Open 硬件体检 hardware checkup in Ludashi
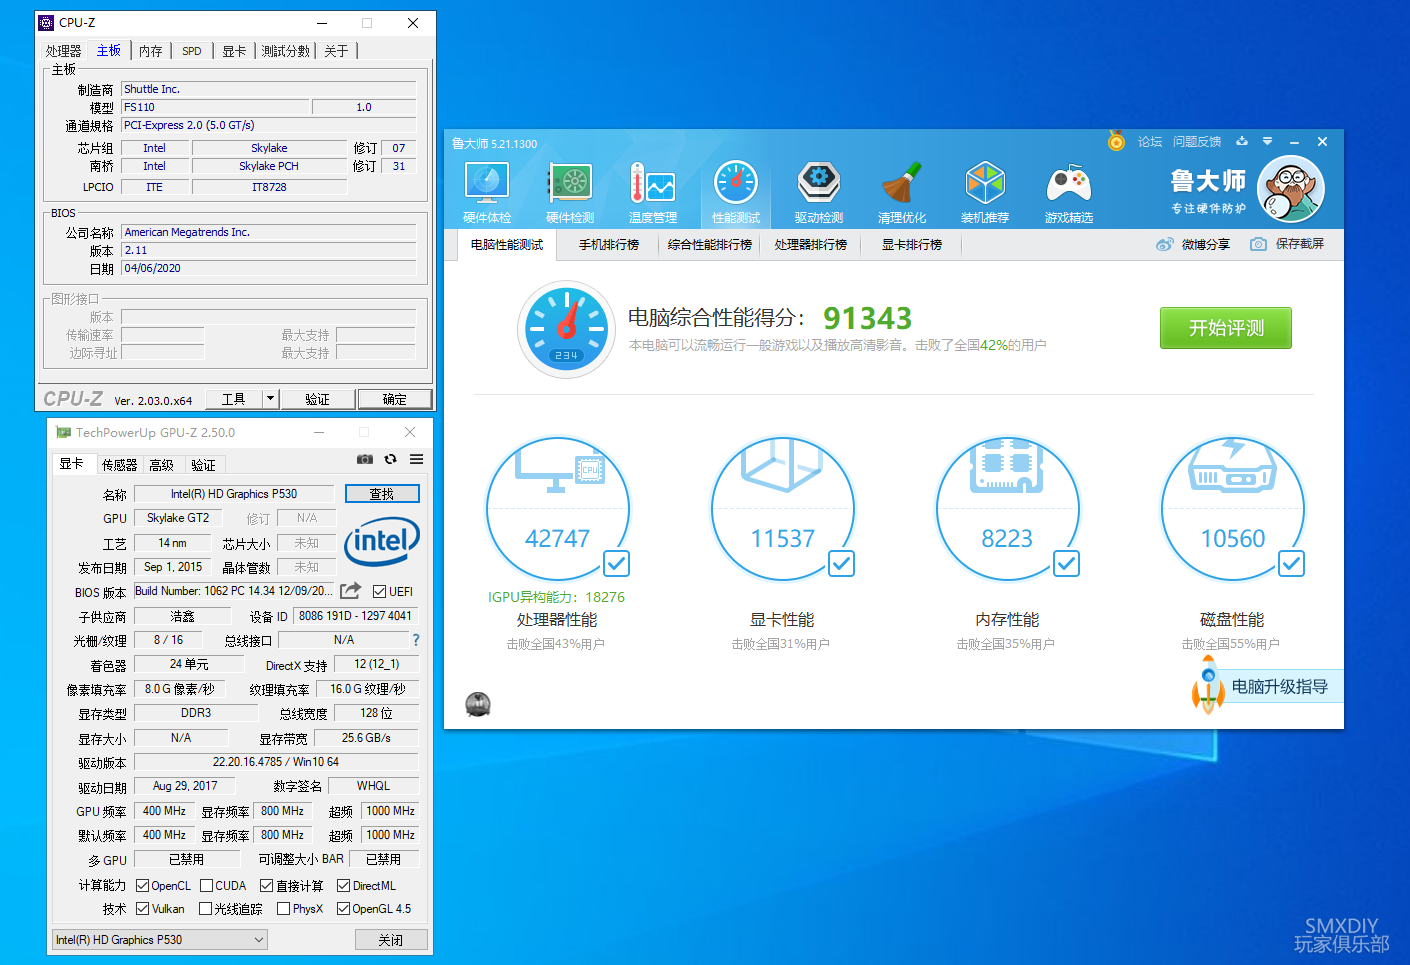Screen dimensions: 1410x965 (487, 193)
